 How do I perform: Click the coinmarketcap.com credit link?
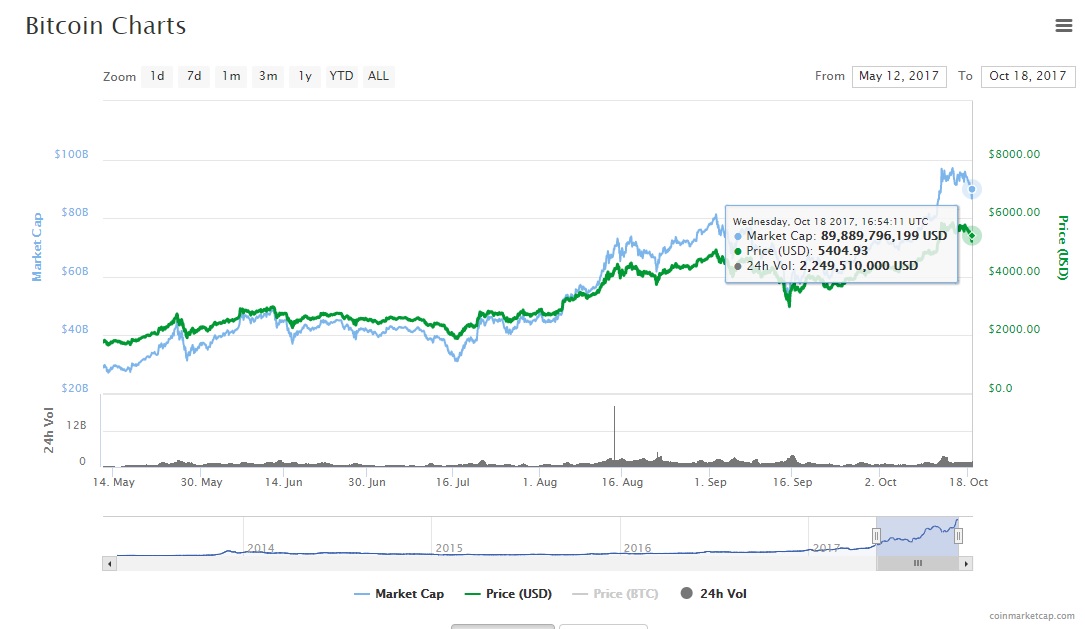(x=1032, y=615)
